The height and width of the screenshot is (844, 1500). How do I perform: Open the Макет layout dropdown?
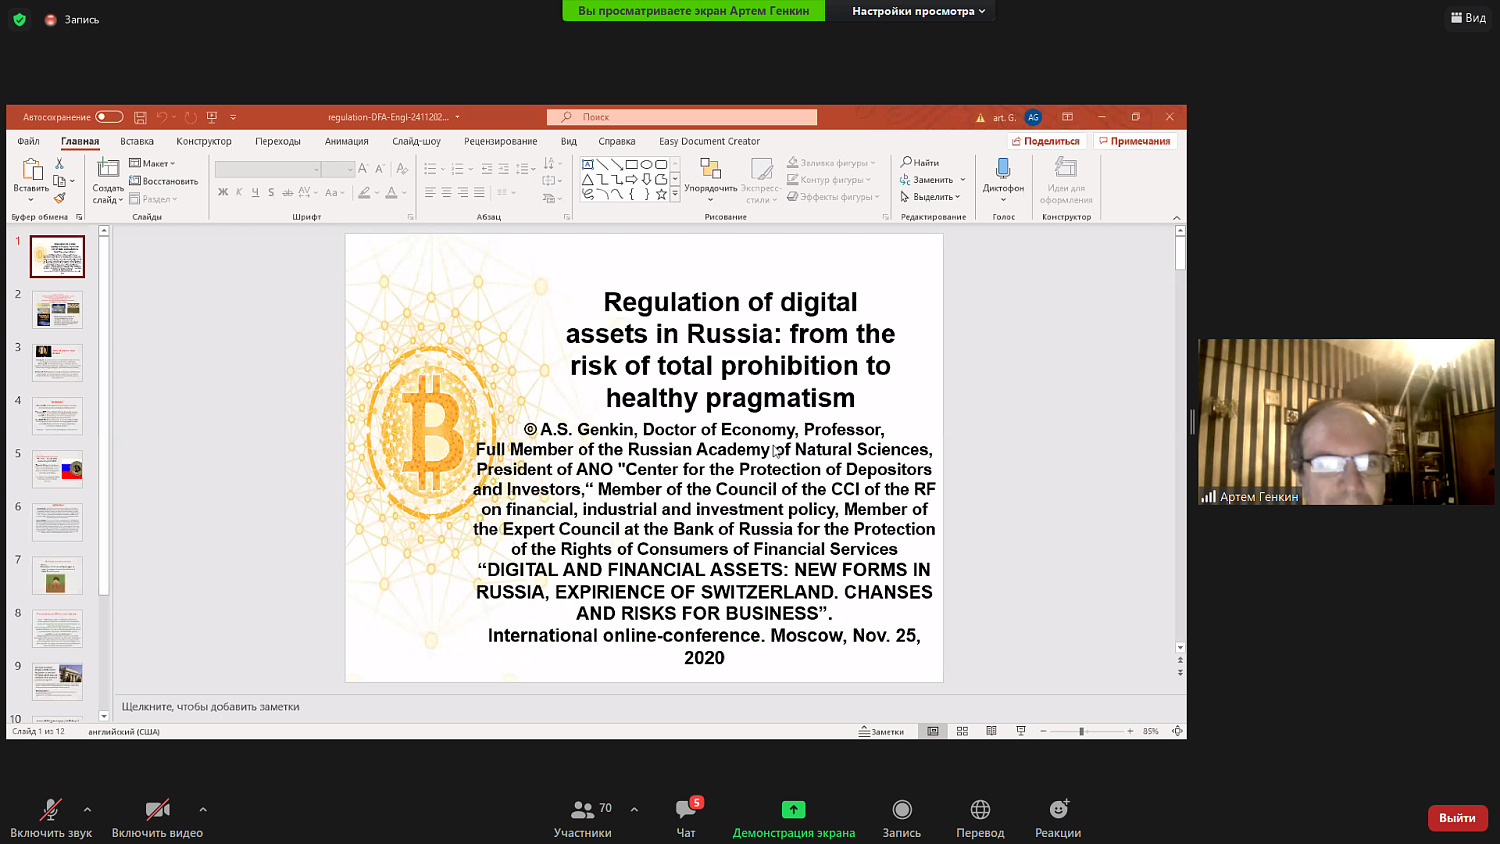pyautogui.click(x=152, y=163)
